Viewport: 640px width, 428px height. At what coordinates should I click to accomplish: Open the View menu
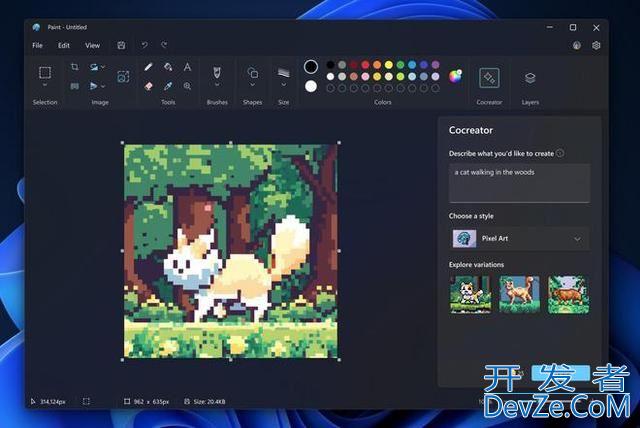[x=92, y=45]
